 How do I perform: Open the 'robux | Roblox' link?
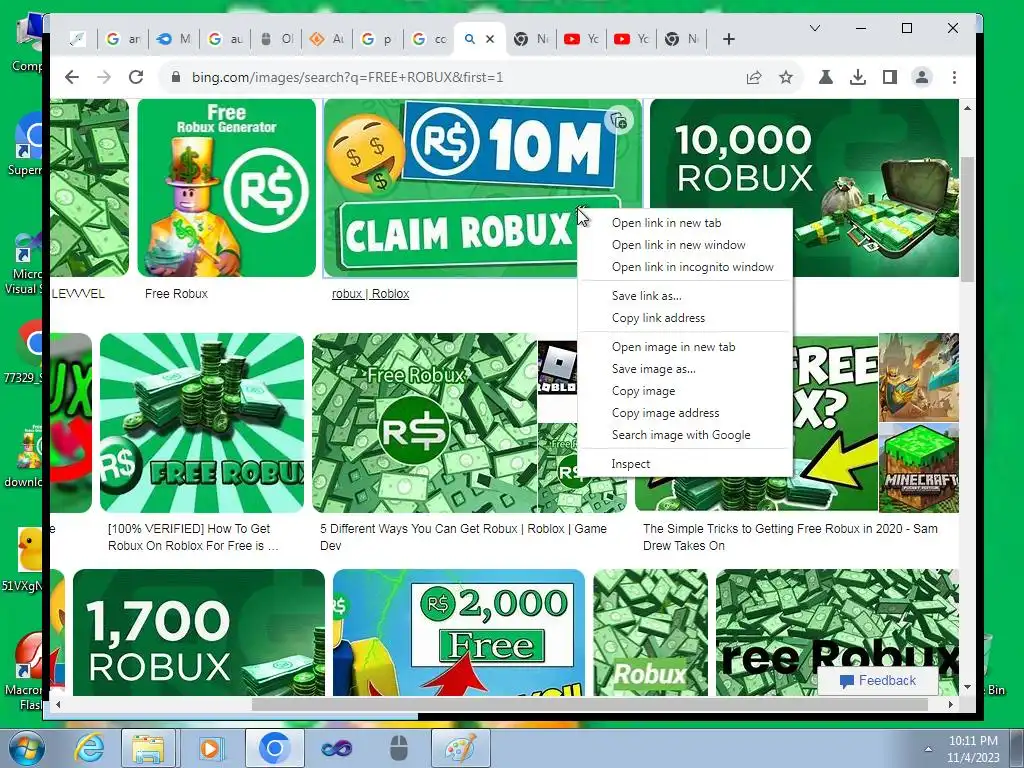pyautogui.click(x=370, y=294)
